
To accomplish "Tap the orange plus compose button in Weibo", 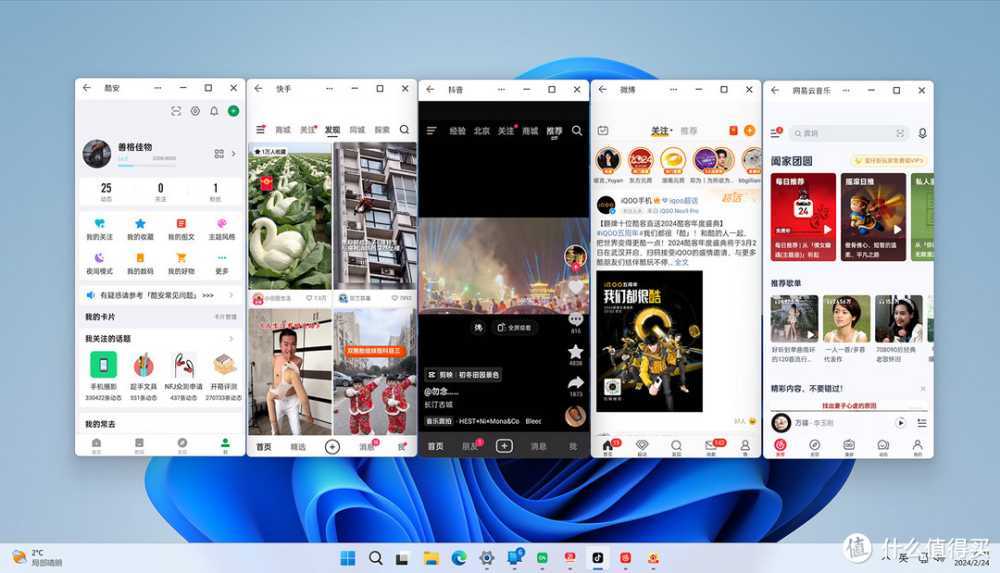I will tap(749, 130).
